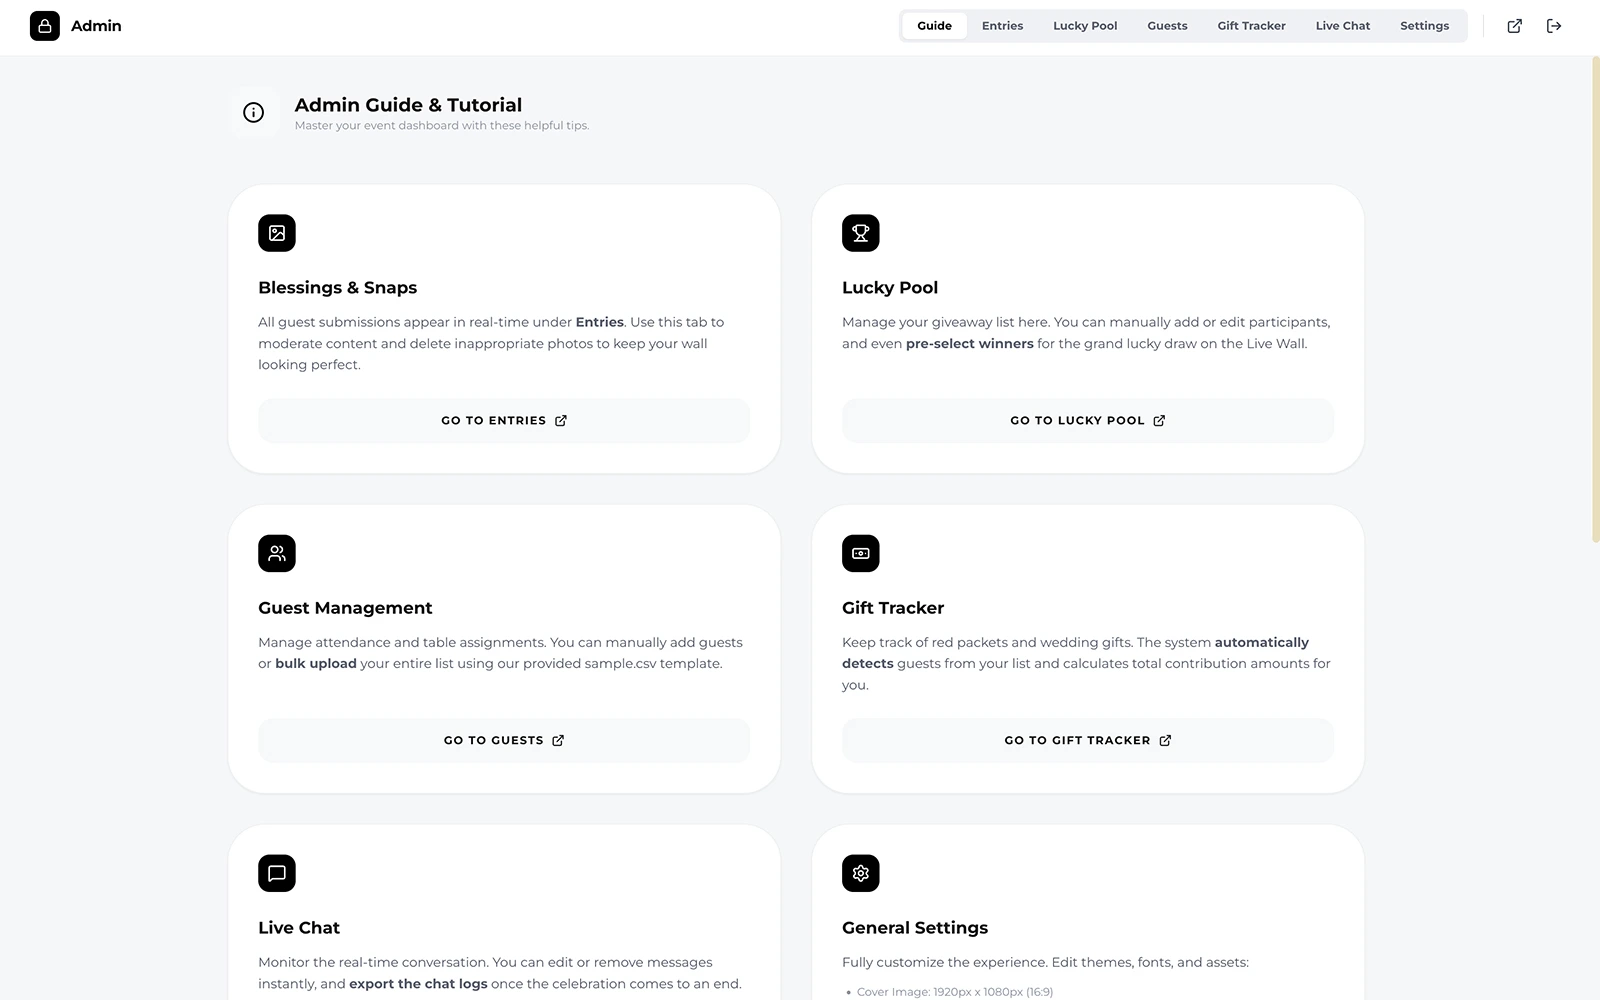Click the info icon beside Admin Guide title
The height and width of the screenshot is (1000, 1600).
pos(254,113)
